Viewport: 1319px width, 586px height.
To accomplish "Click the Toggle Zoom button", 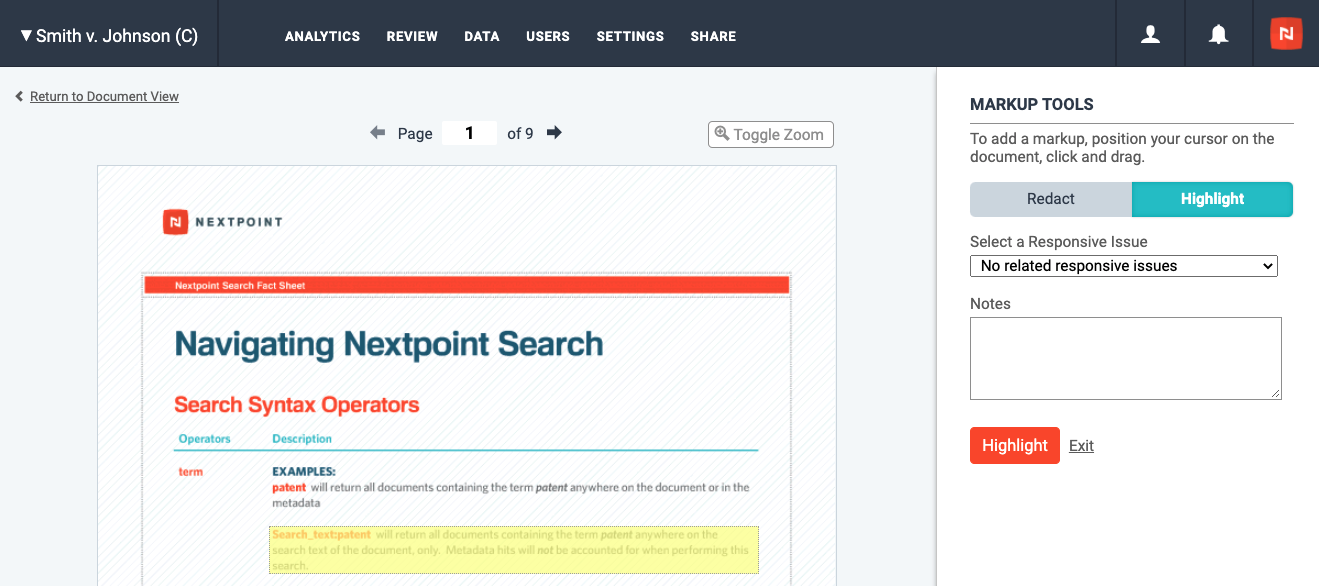I will point(771,134).
